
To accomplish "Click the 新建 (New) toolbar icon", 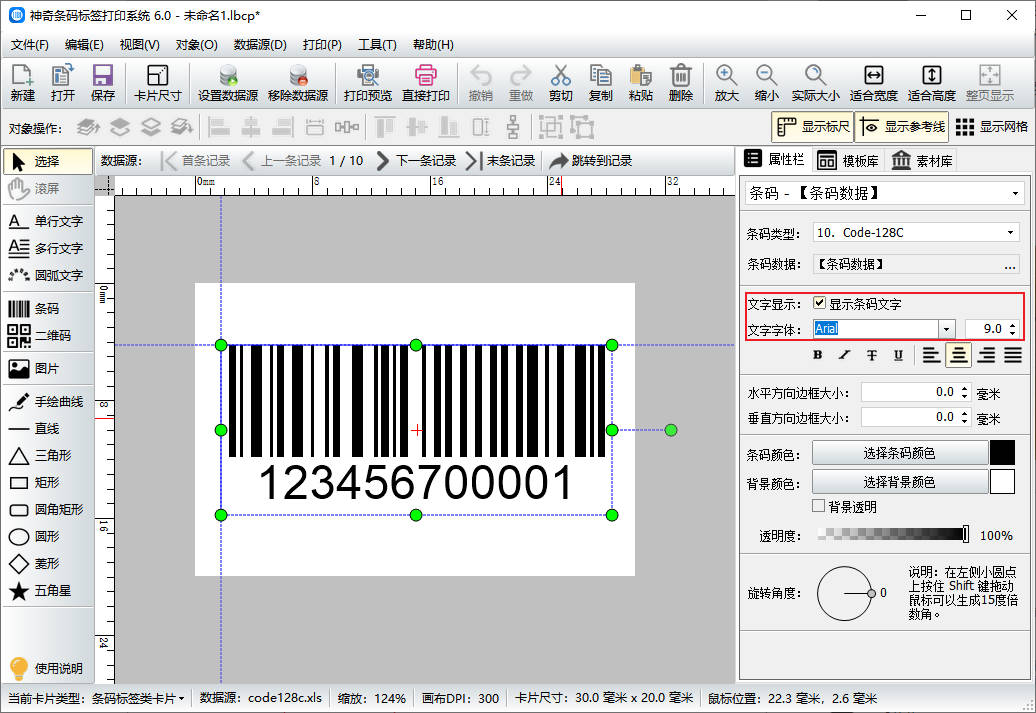I will point(22,83).
